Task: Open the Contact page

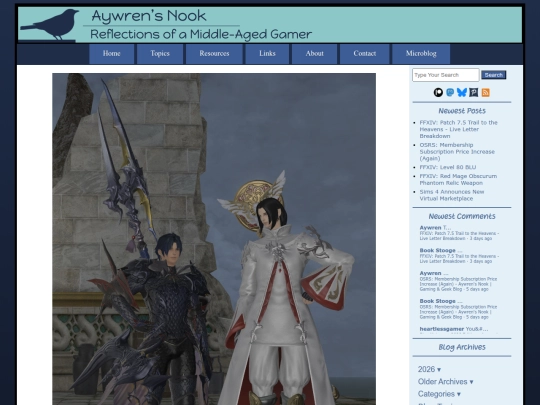Action: [x=365, y=54]
